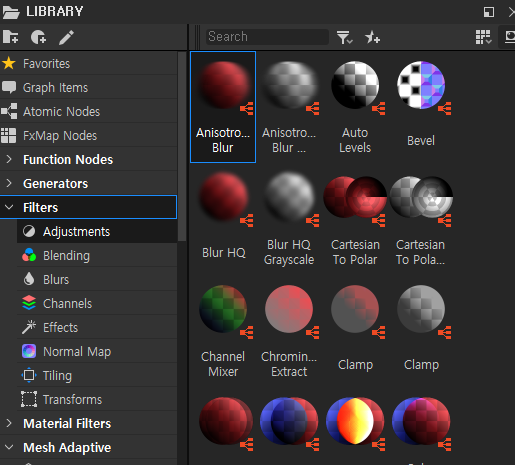
Task: Expand the Material Filters chevron
Action: 9,423
